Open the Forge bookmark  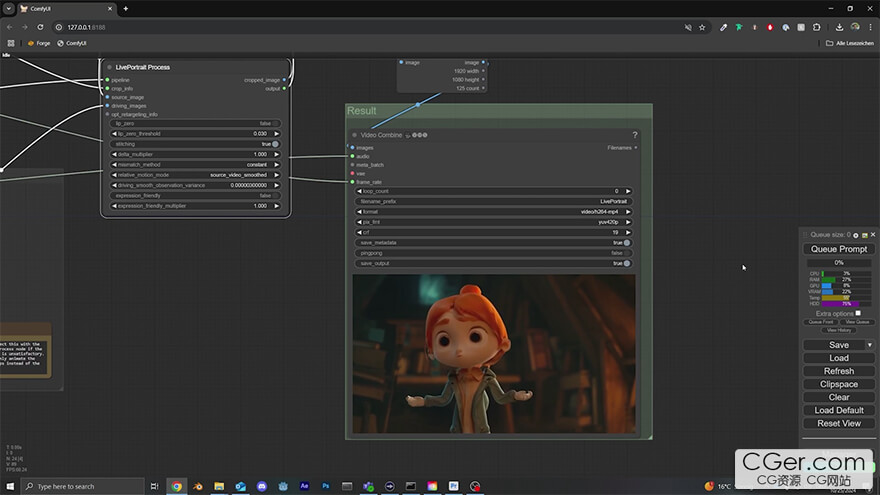point(39,43)
